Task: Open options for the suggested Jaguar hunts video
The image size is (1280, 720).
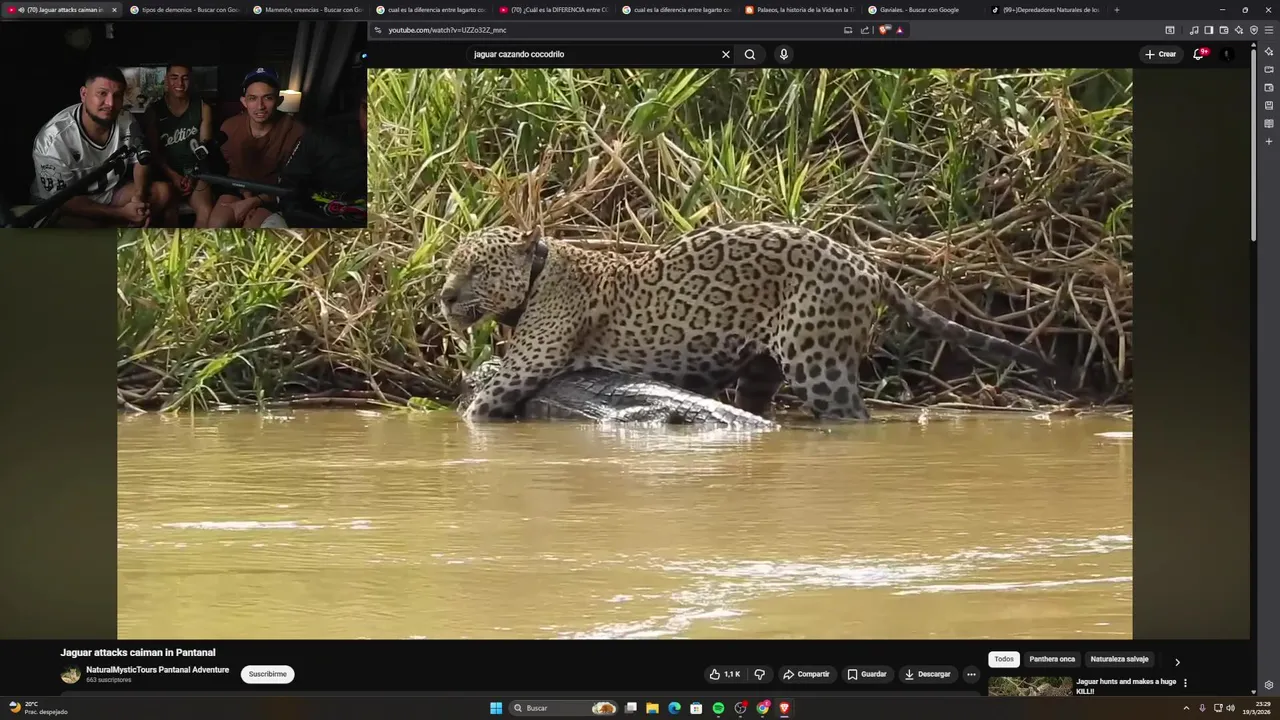Action: click(x=1185, y=683)
